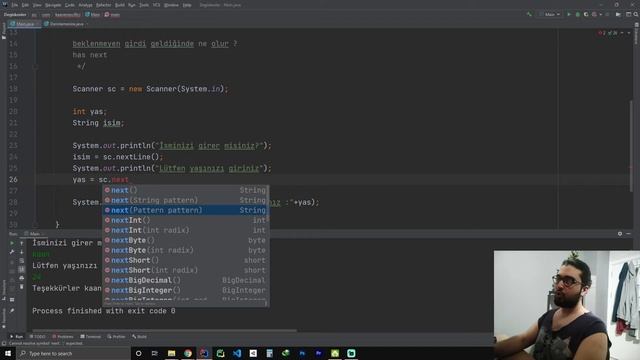The width and height of the screenshot is (640, 360).
Task: Hide the Run panel minimize icon
Action: (629, 233)
